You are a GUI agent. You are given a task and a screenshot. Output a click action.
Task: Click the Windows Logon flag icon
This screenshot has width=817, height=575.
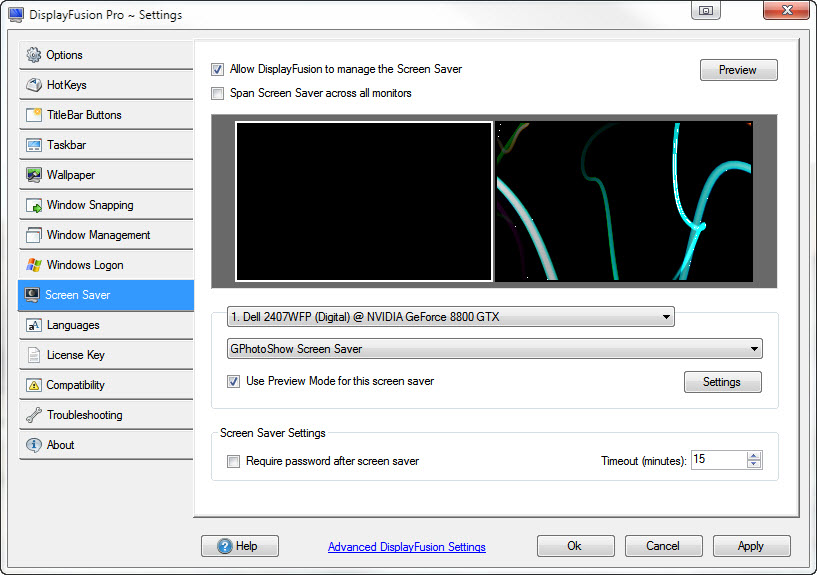[33, 265]
